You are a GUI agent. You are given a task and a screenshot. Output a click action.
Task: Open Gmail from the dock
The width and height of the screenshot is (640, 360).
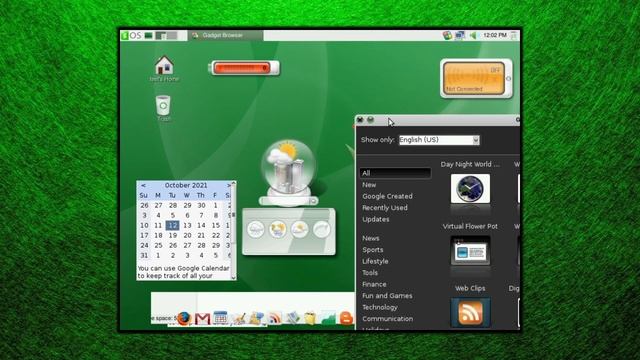point(202,319)
